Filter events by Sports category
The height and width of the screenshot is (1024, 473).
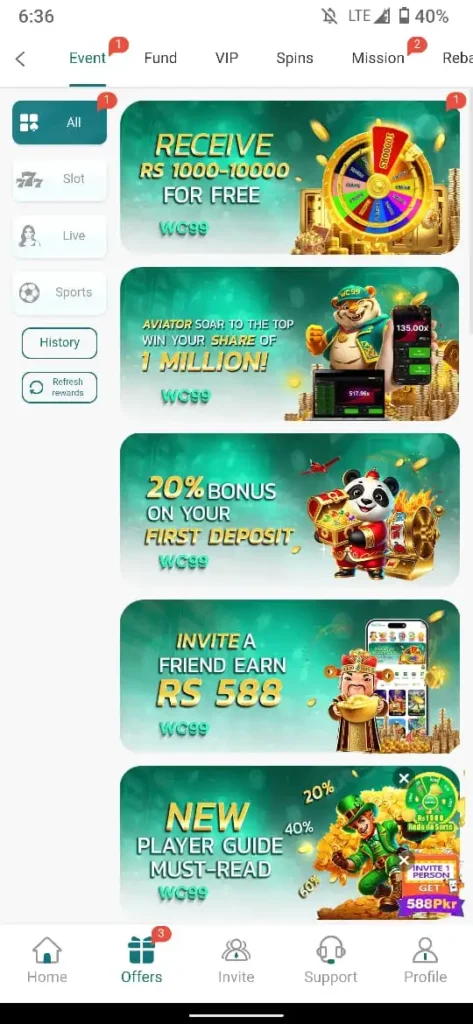point(59,293)
